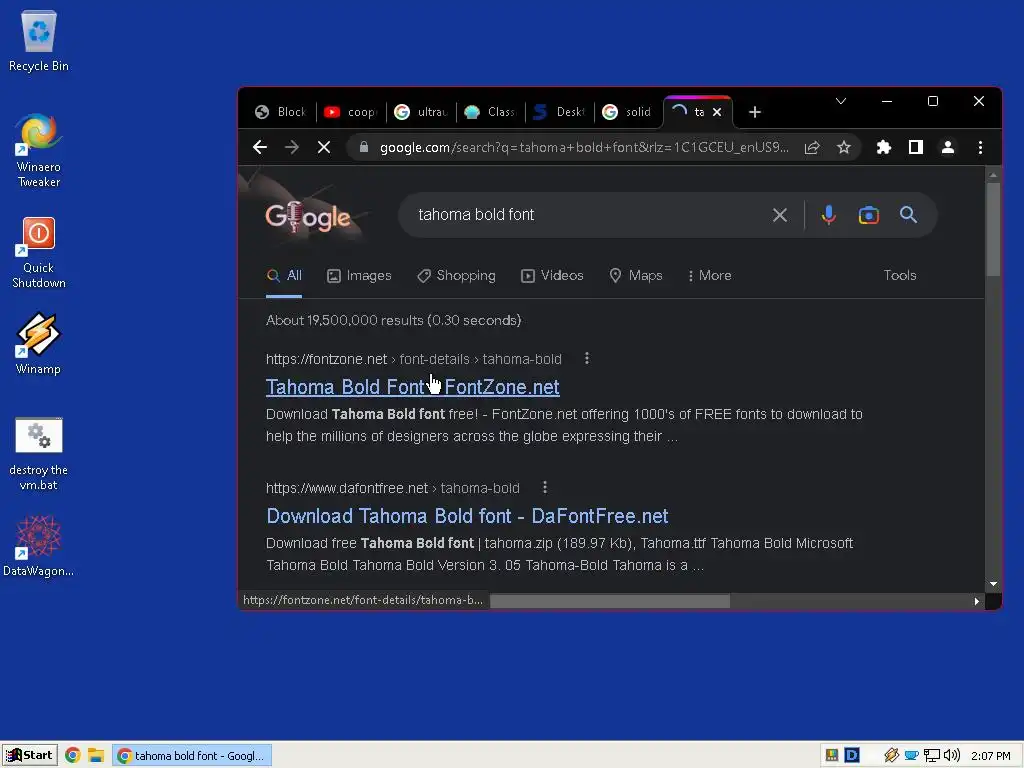1024x768 pixels.
Task: Select the Winamp desktop shortcut
Action: point(39,344)
